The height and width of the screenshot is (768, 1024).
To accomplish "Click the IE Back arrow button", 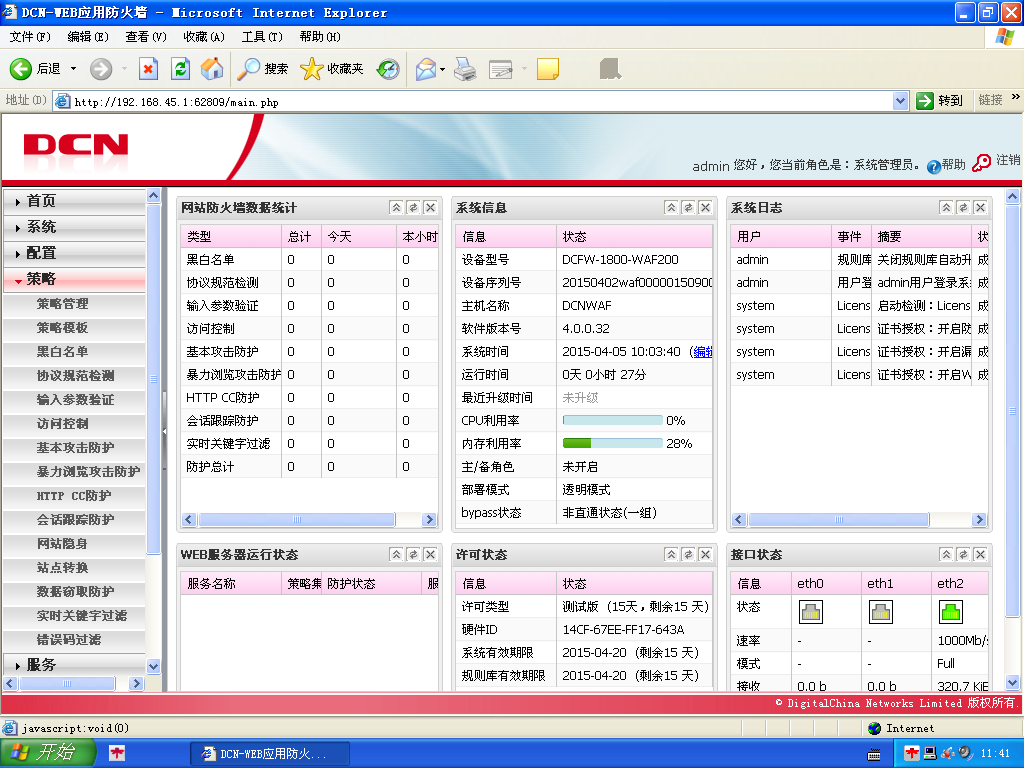I will 21,69.
